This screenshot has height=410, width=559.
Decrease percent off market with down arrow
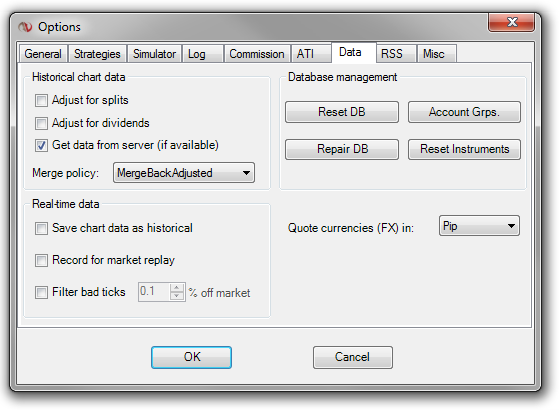[176, 296]
